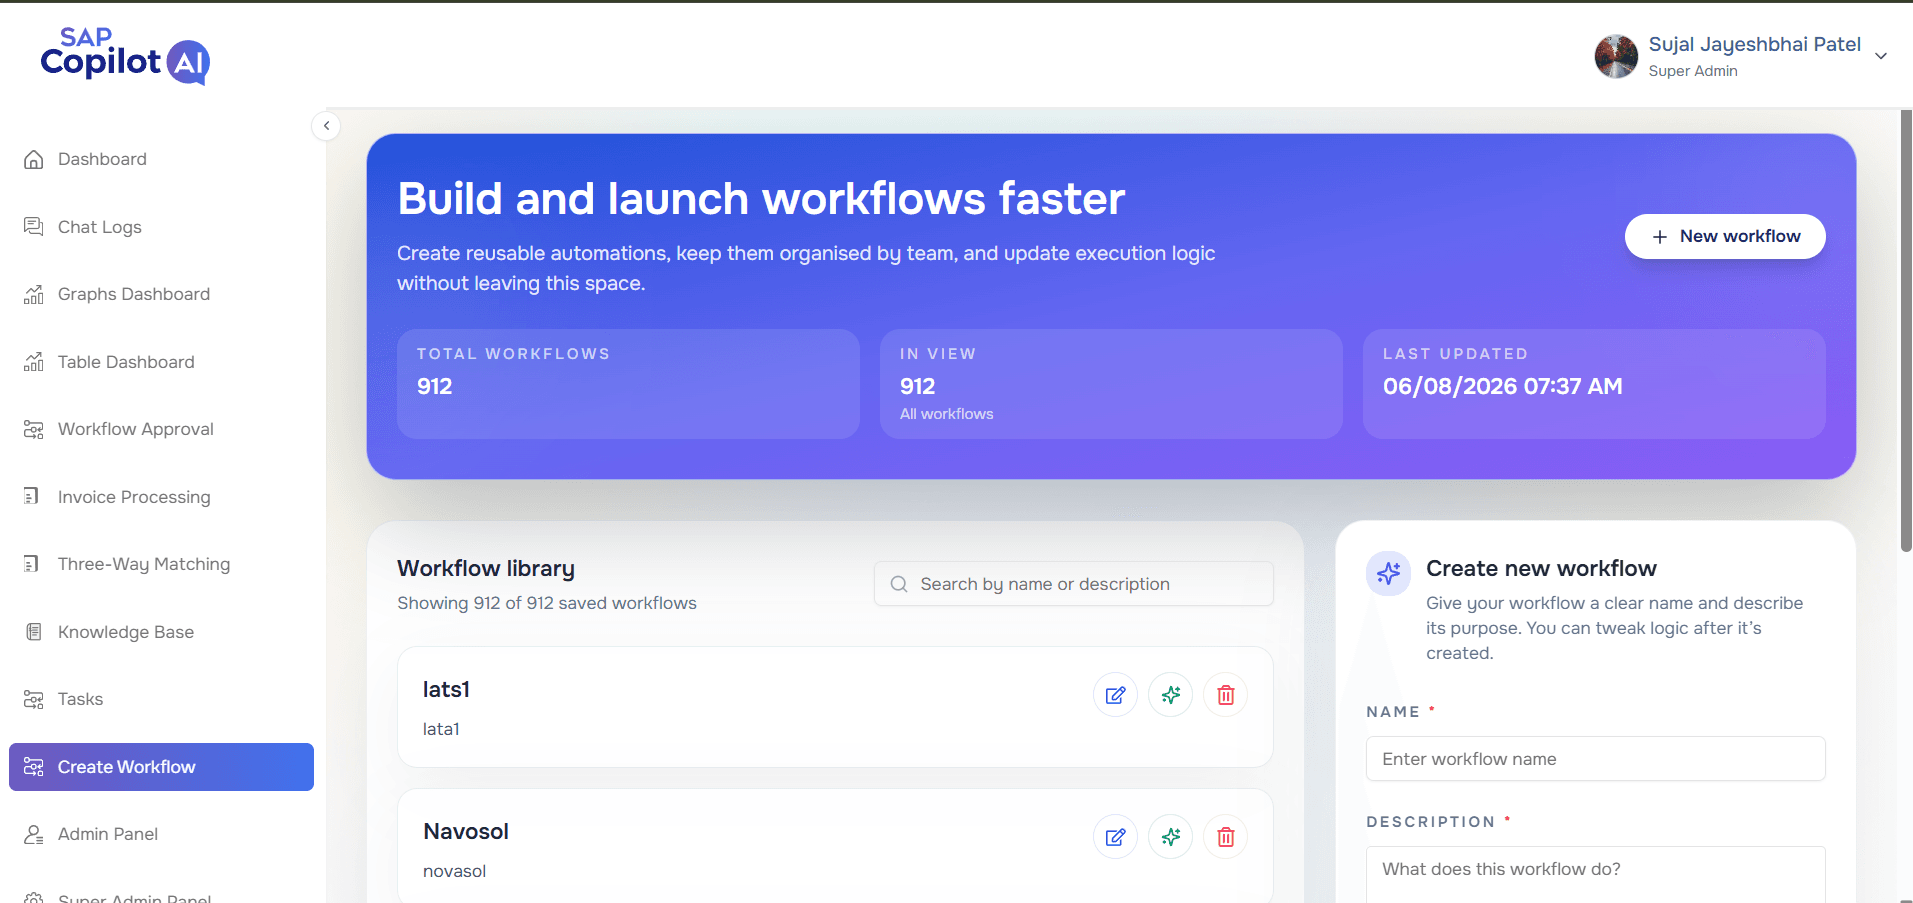Click the Workflow library heading

point(486,568)
